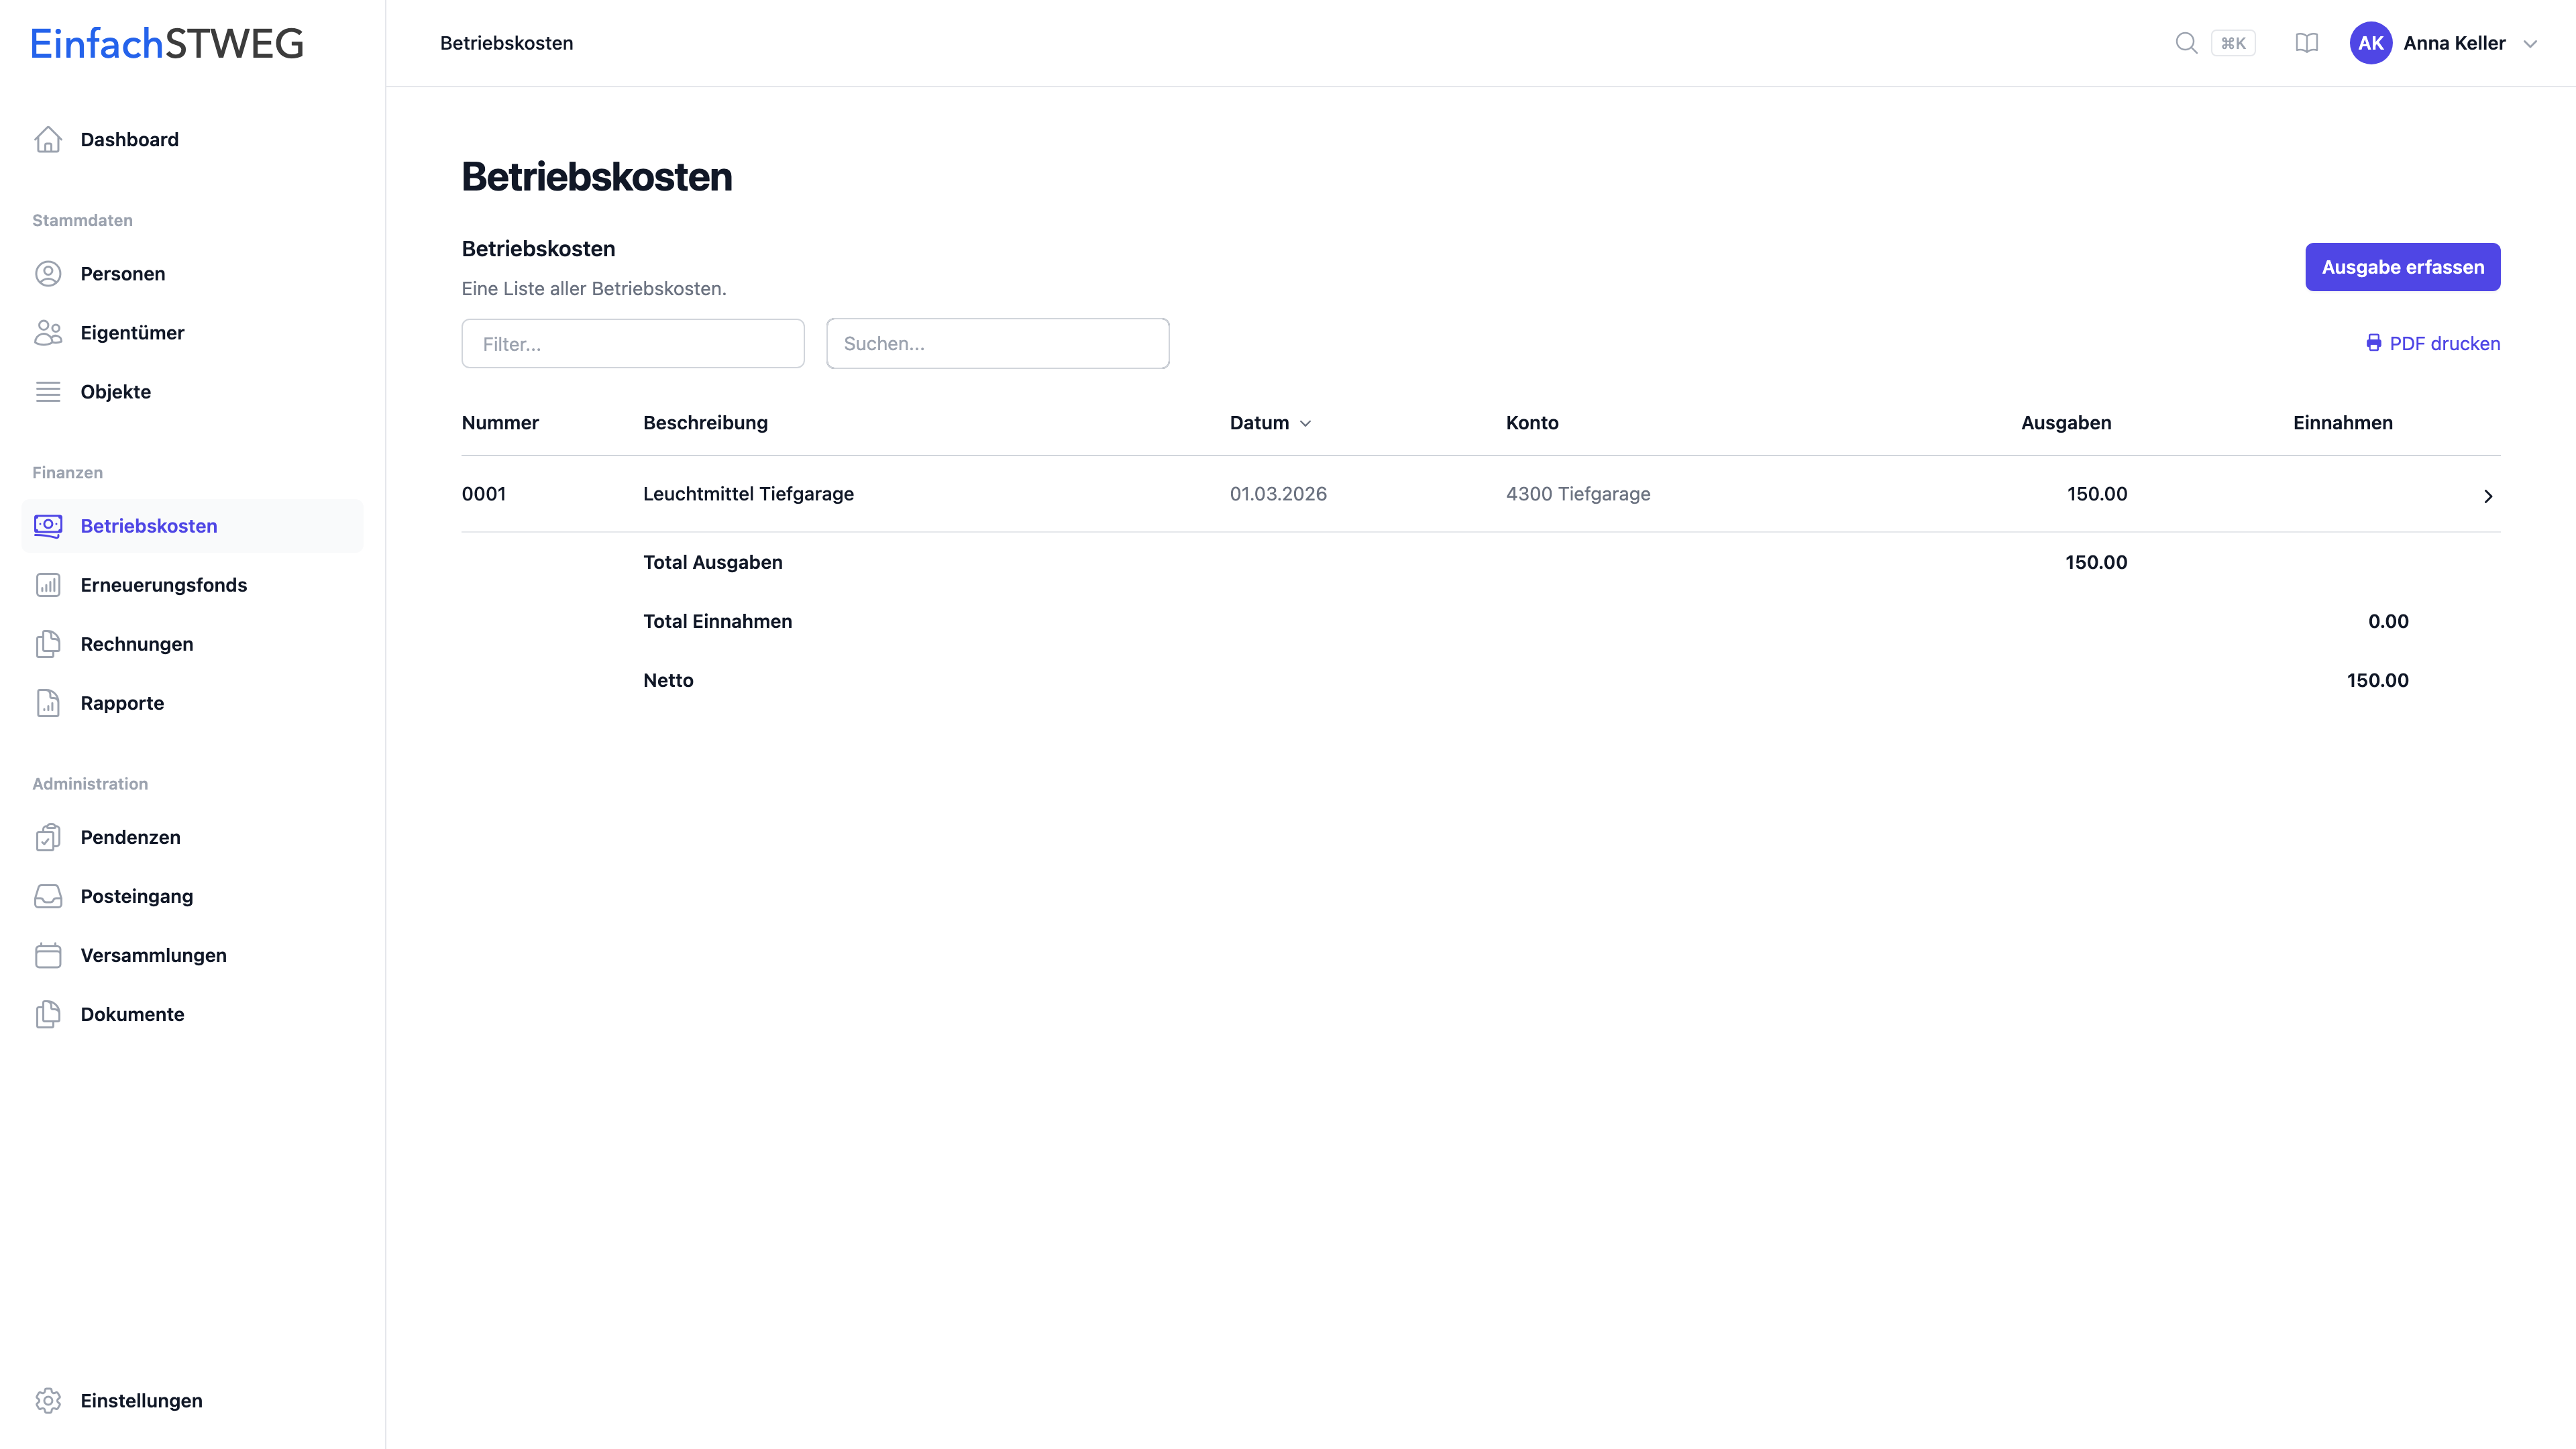
Task: Click the Dokumente files icon
Action: click(48, 1014)
